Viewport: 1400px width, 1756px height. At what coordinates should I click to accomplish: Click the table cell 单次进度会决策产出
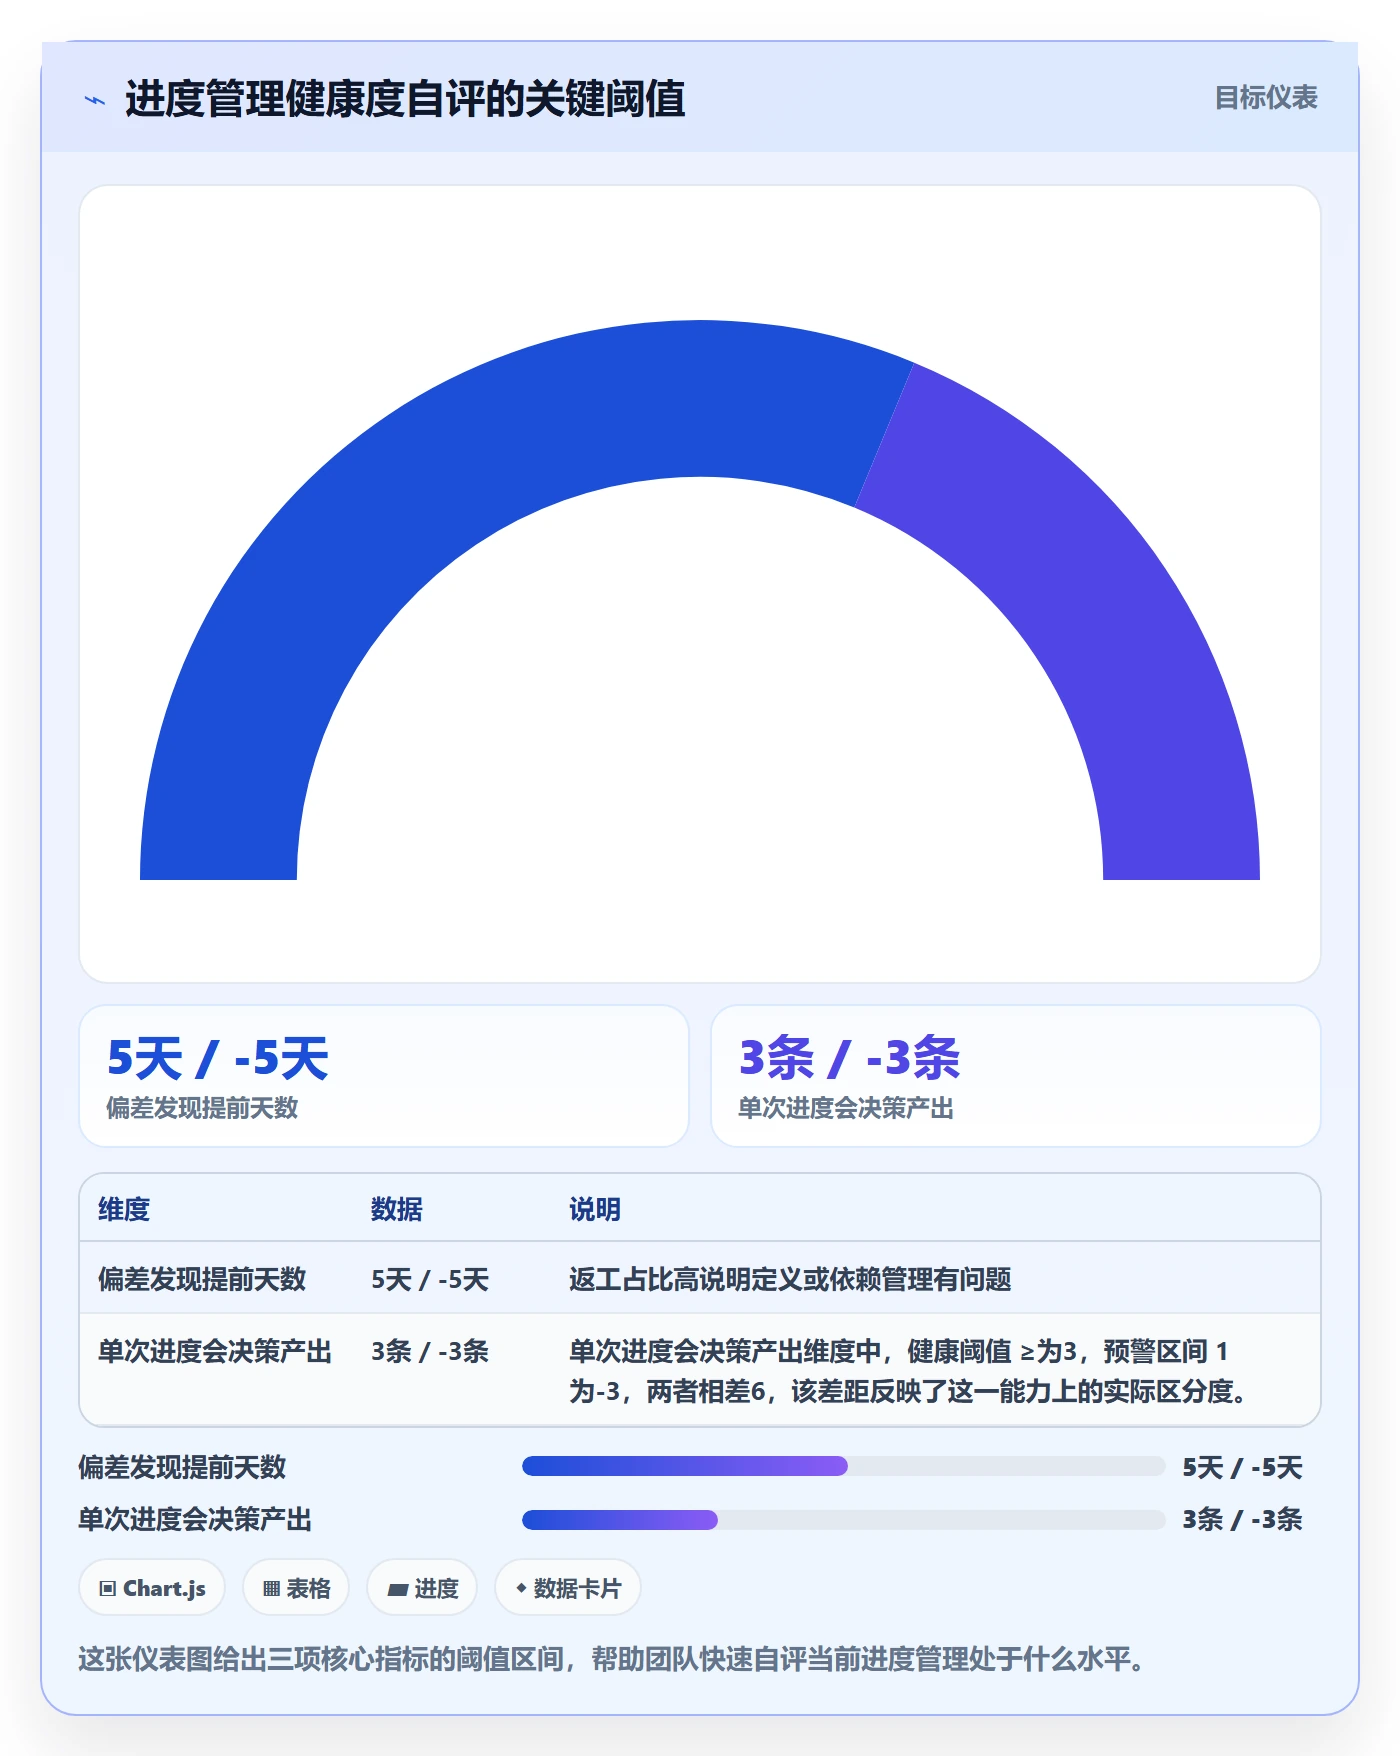pos(215,1351)
